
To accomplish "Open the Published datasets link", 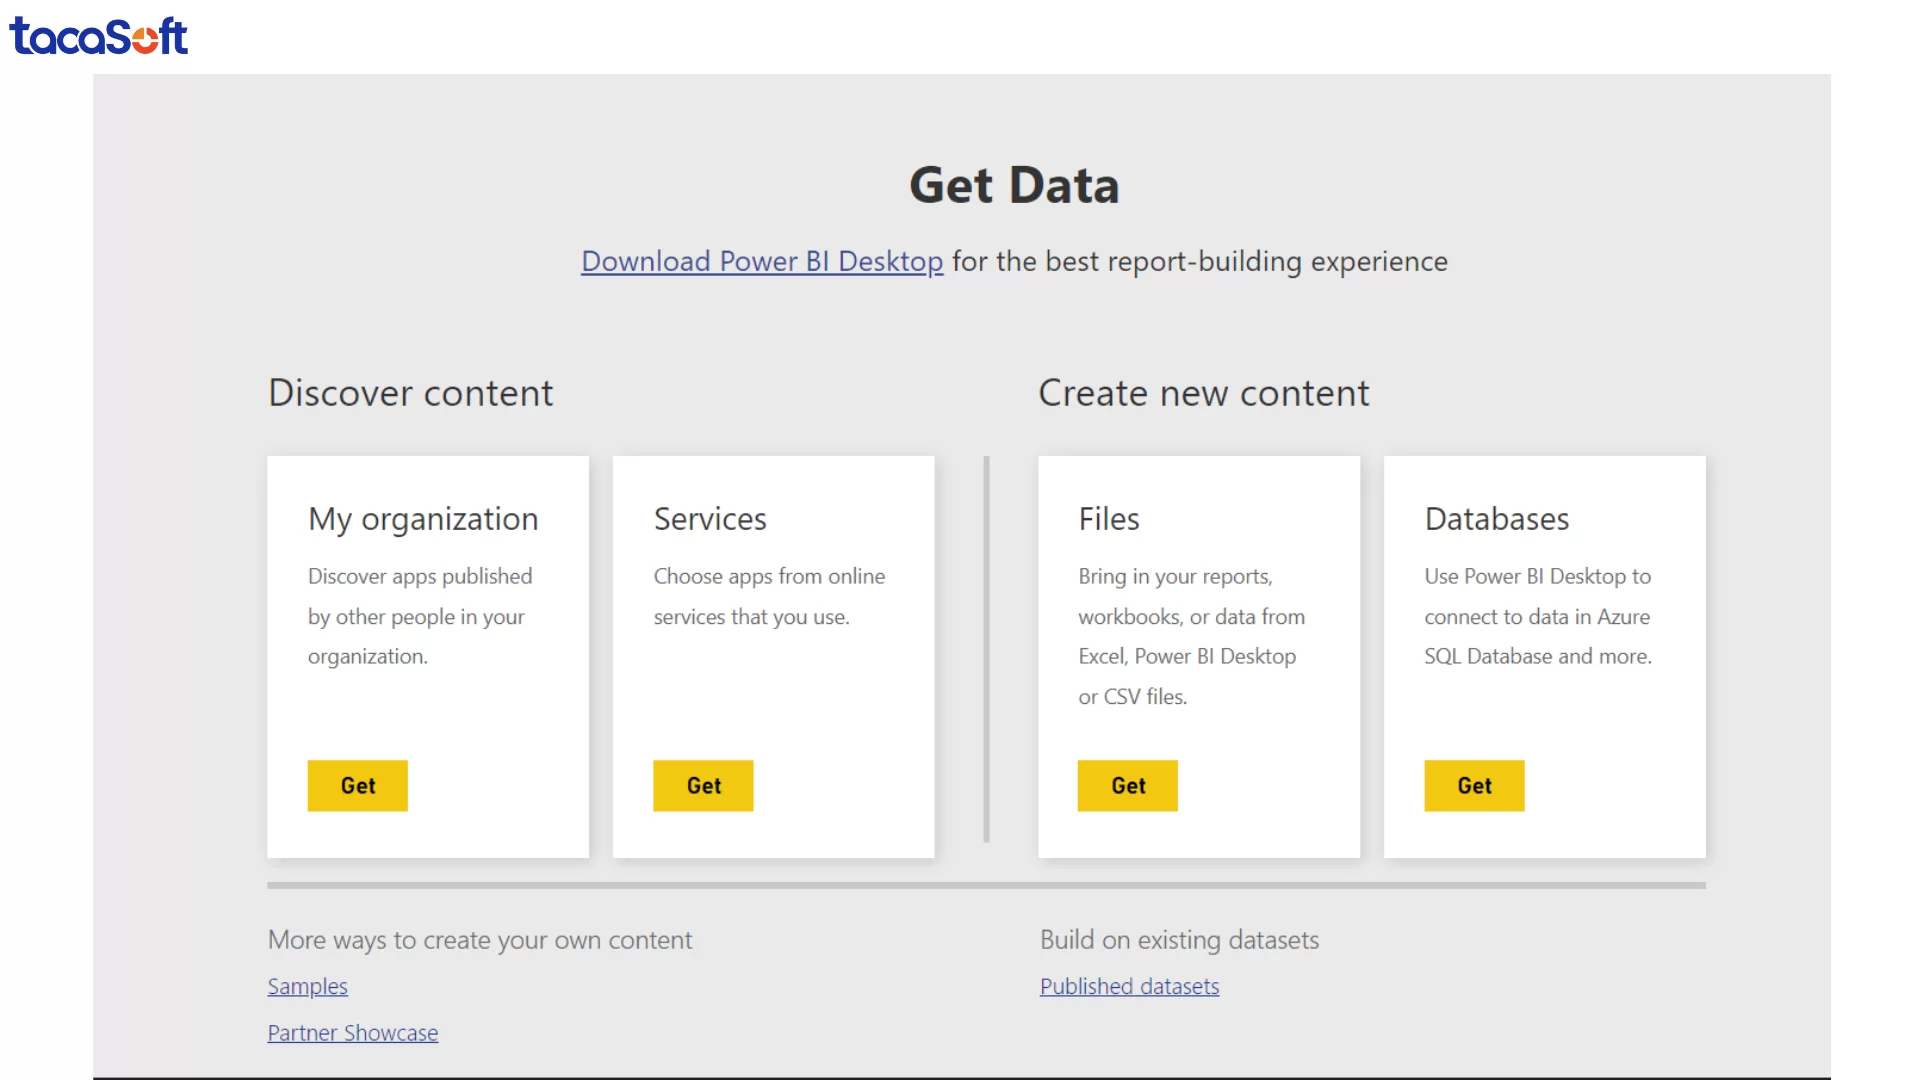I will [1129, 986].
